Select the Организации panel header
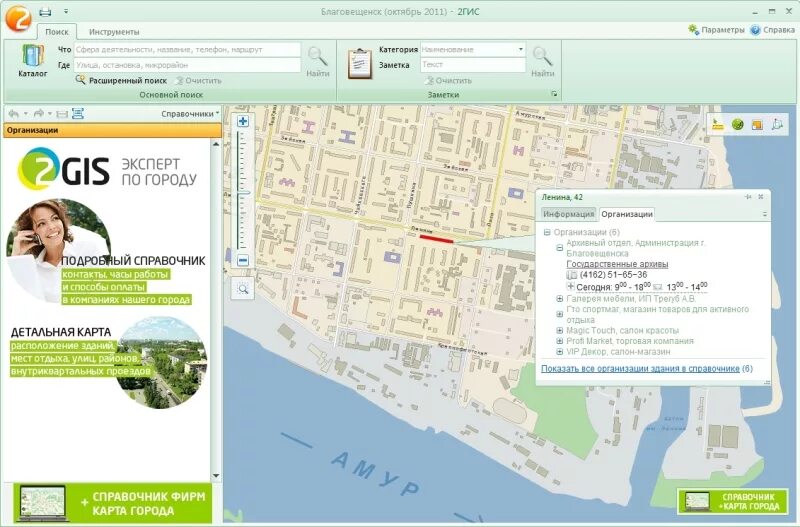Image resolution: width=800 pixels, height=527 pixels. (112, 130)
